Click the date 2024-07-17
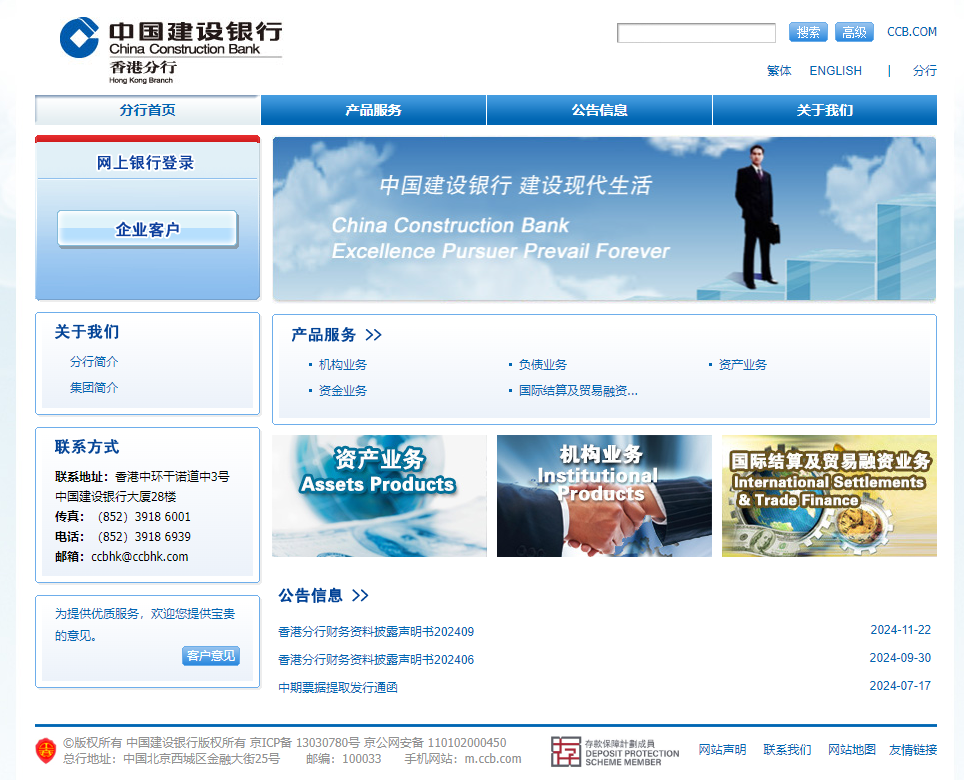Image resolution: width=964 pixels, height=780 pixels. point(900,686)
